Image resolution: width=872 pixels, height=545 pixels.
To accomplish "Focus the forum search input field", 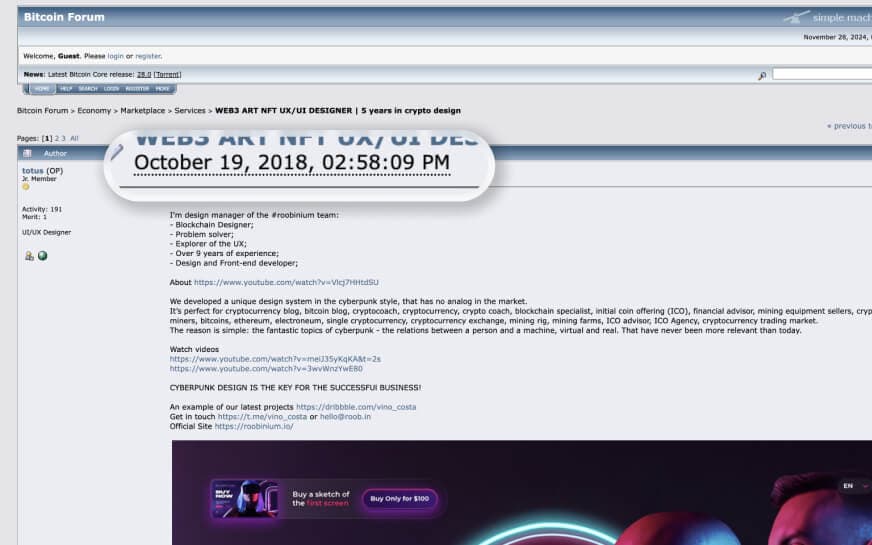I will [822, 74].
